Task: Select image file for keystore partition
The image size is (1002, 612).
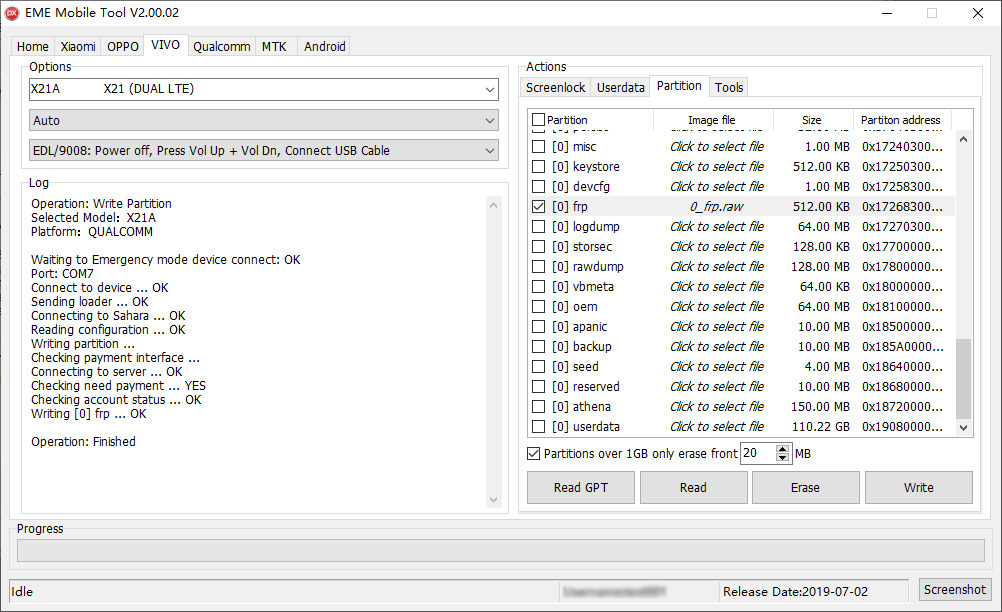Action: point(716,167)
